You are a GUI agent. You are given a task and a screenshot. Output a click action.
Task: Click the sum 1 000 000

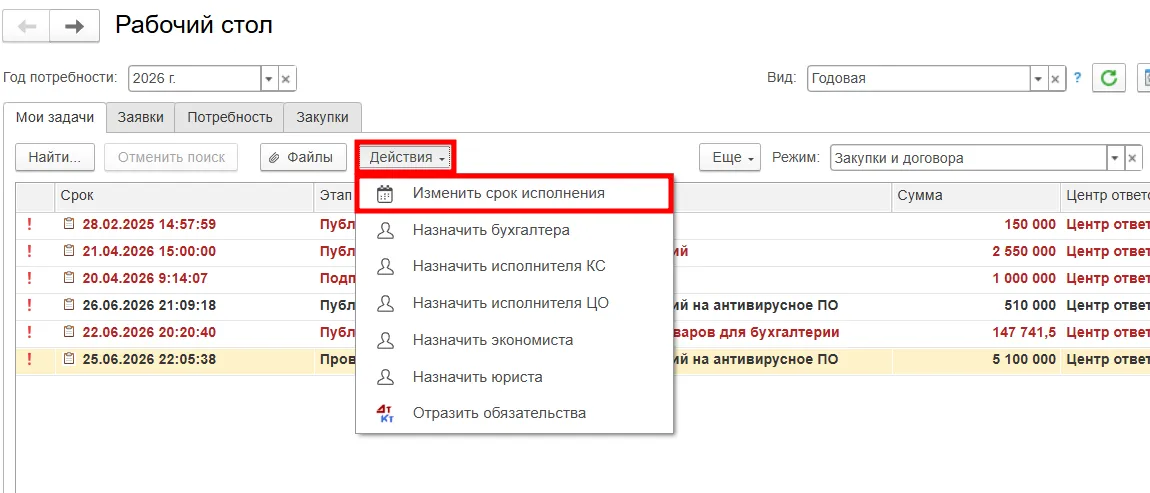[x=1024, y=278]
